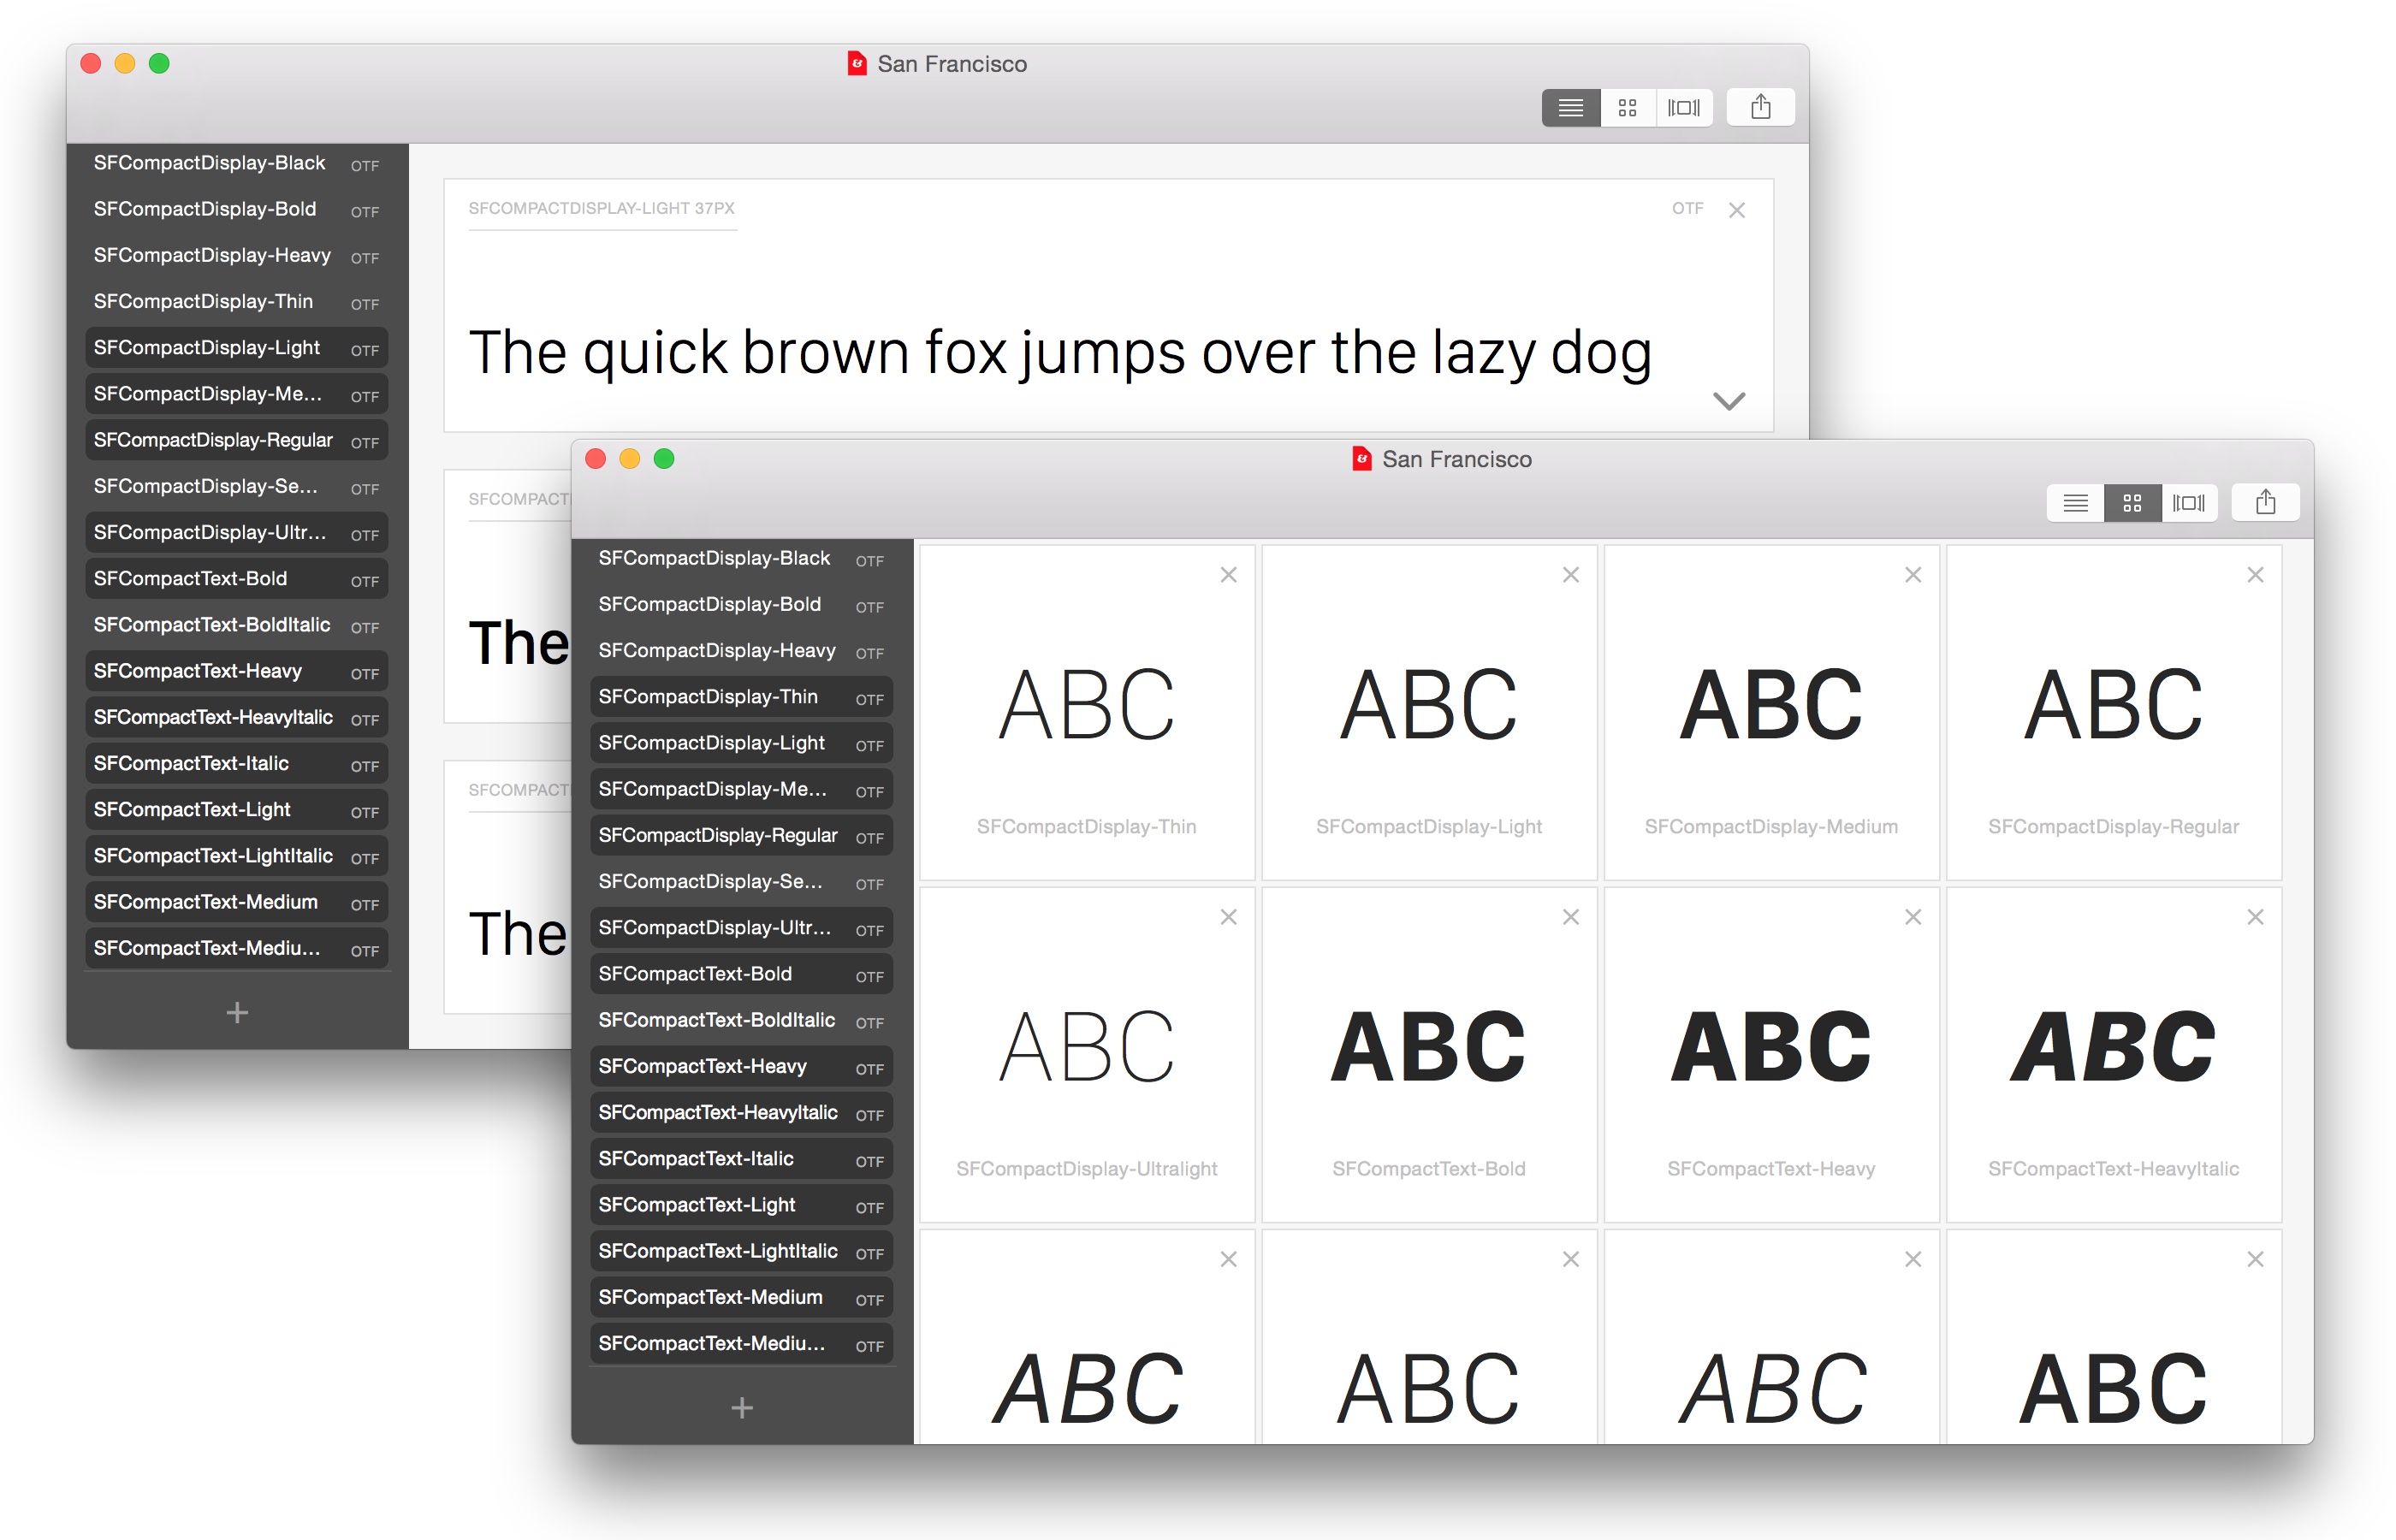Click SFCompactDisplay-Medium ABC thumbnail
Image resolution: width=2396 pixels, height=1540 pixels.
tap(1770, 706)
